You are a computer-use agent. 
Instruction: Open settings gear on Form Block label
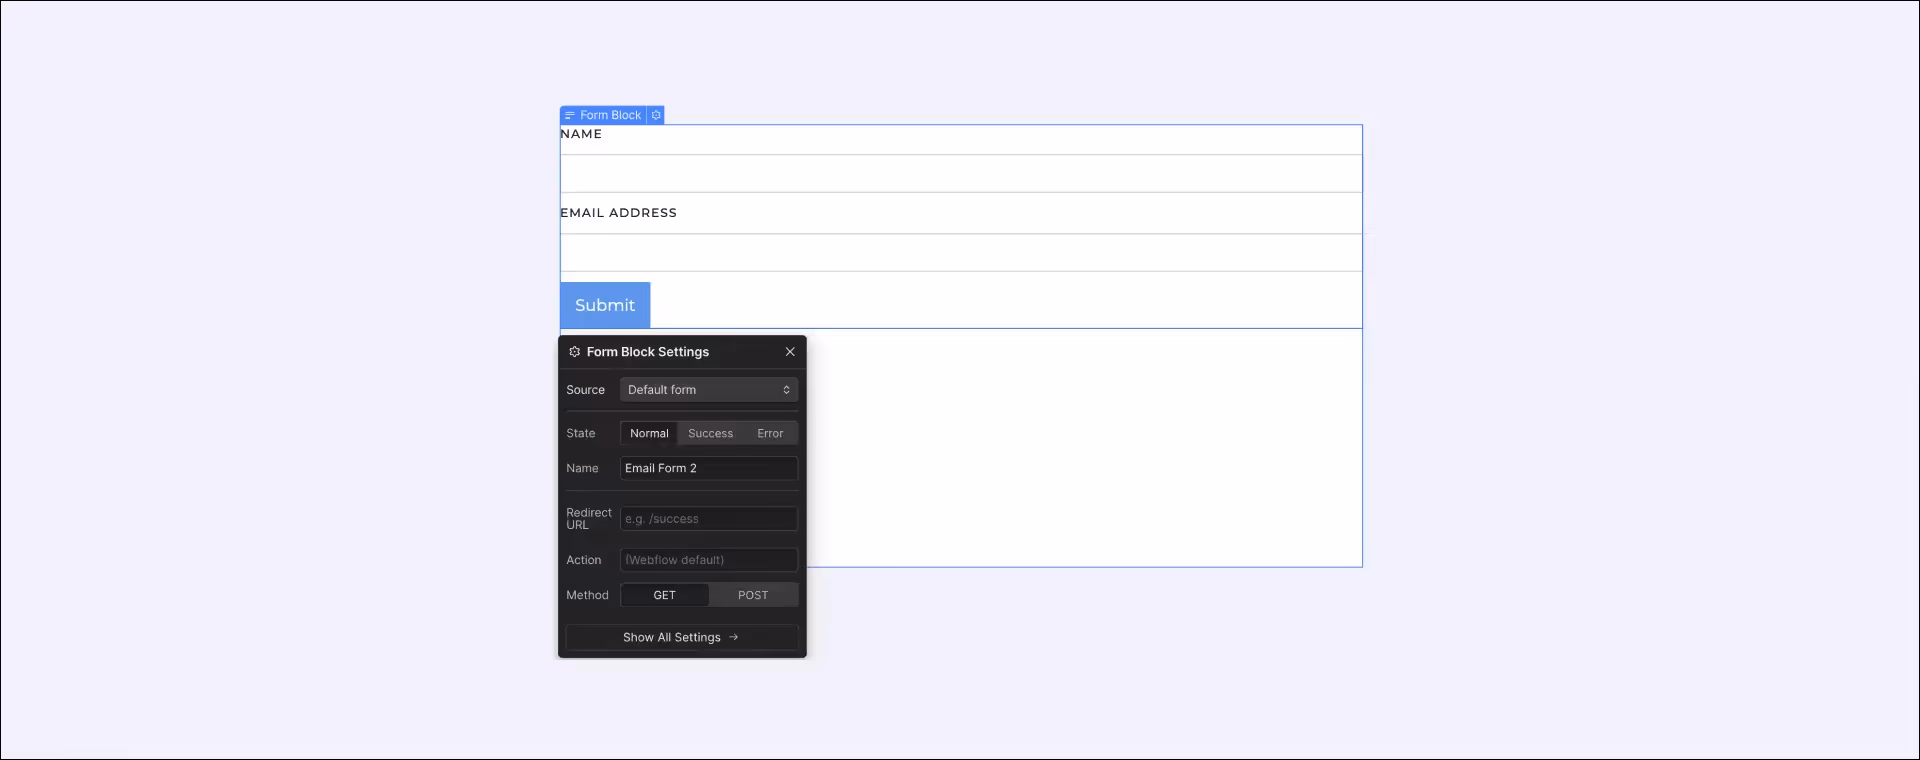point(656,115)
